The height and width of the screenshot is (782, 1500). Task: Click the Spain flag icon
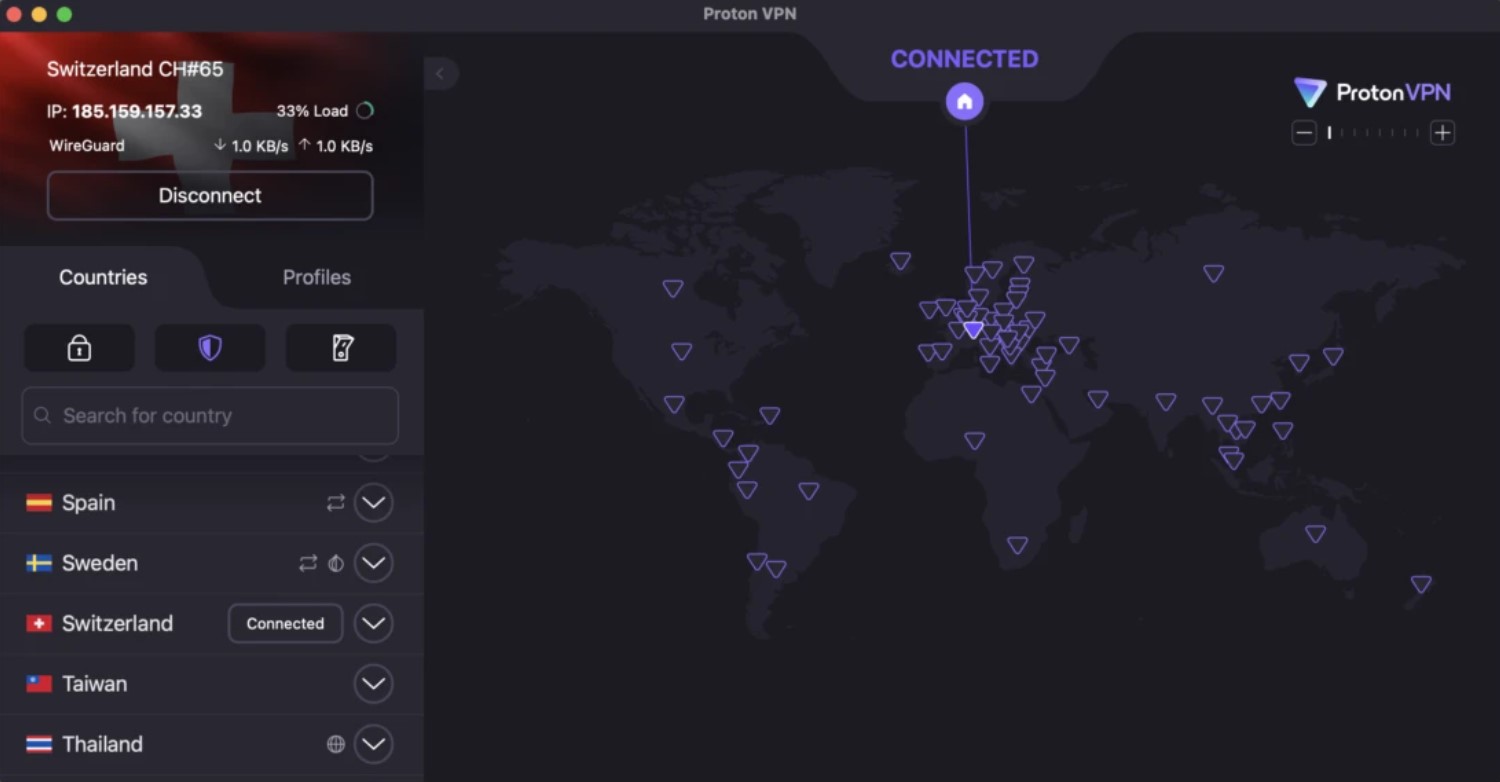coord(39,503)
